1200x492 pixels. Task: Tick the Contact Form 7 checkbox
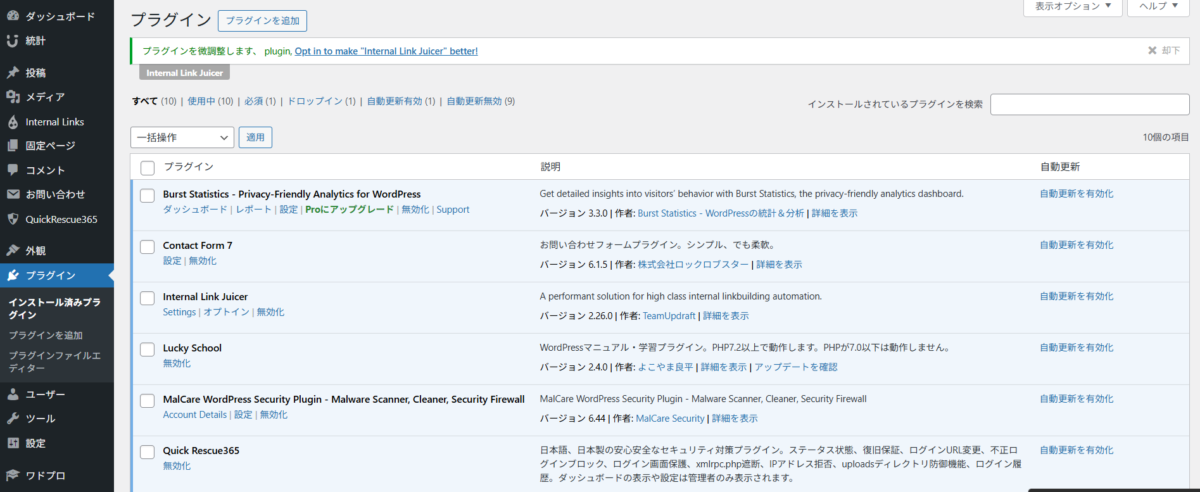147,246
